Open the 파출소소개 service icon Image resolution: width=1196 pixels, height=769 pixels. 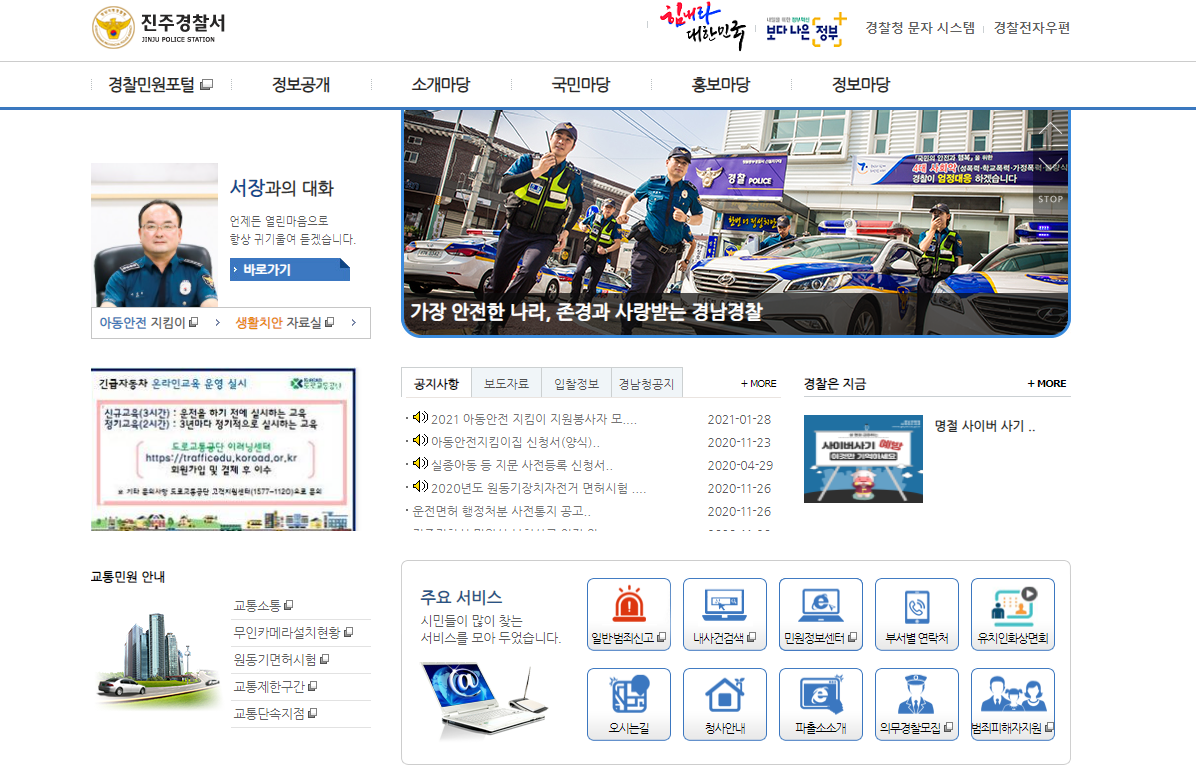pyautogui.click(x=821, y=704)
